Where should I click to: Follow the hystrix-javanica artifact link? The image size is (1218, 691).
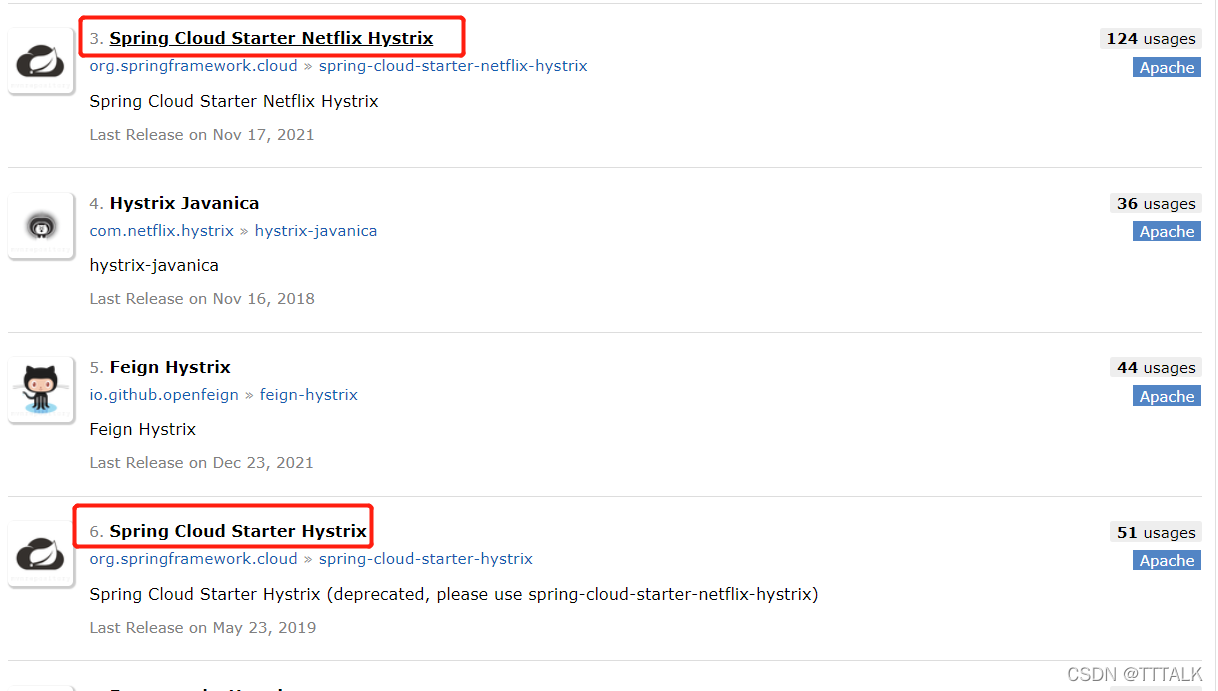pyautogui.click(x=316, y=231)
